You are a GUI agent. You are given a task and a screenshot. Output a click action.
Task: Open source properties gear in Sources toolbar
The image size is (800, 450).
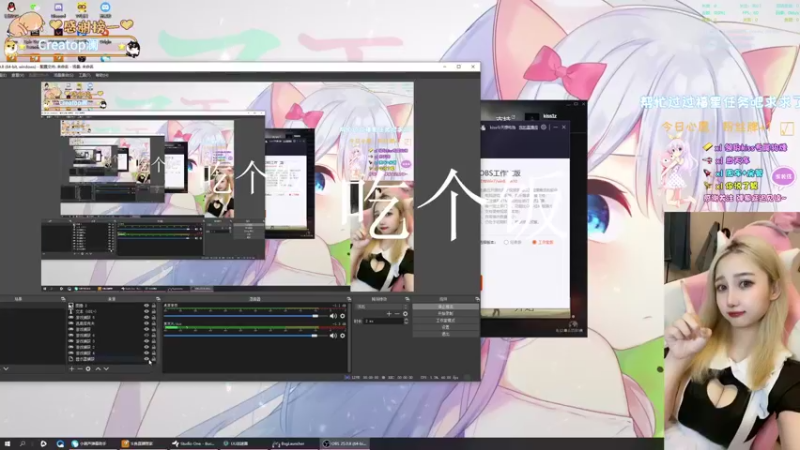coord(88,368)
